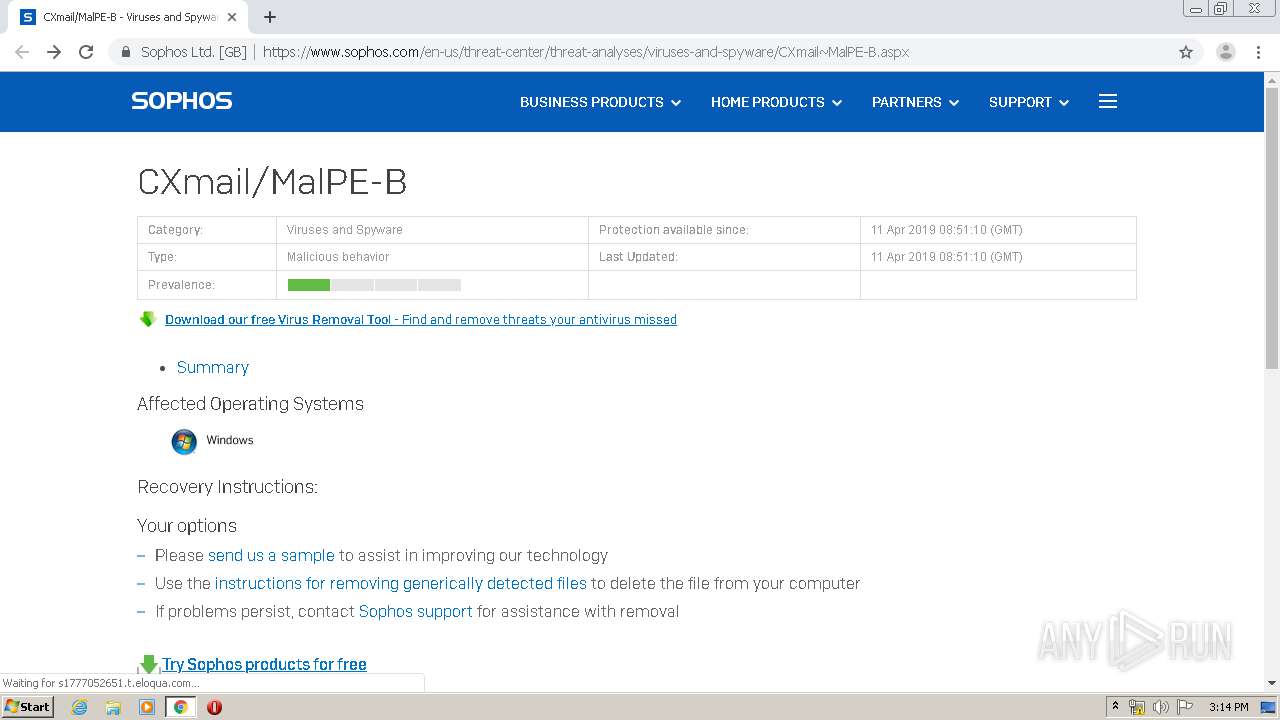Viewport: 1280px width, 720px height.
Task: Open the Start menu
Action: point(28,707)
